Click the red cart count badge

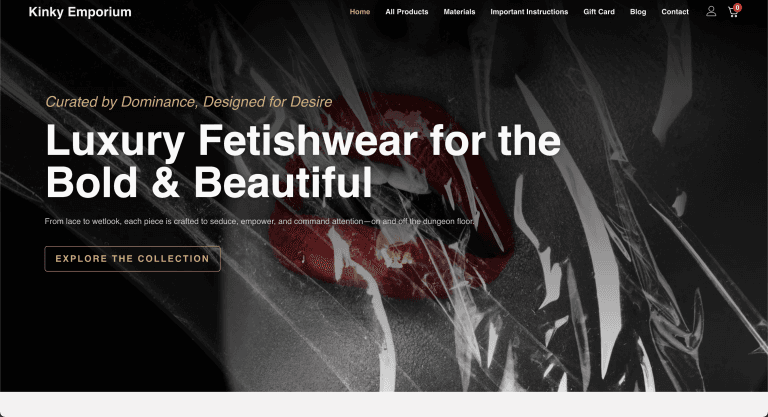click(x=737, y=7)
